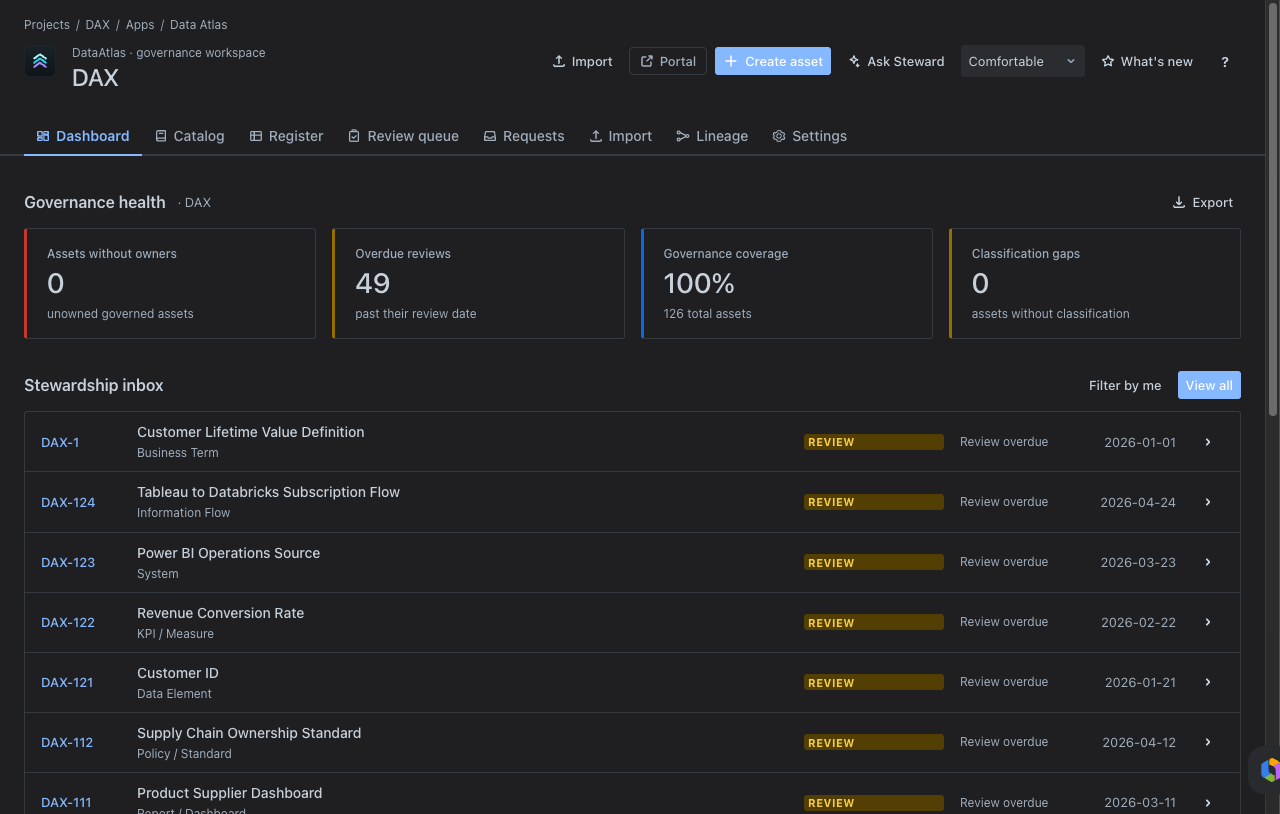The width and height of the screenshot is (1280, 814).
Task: Click the View all button
Action: [1209, 385]
